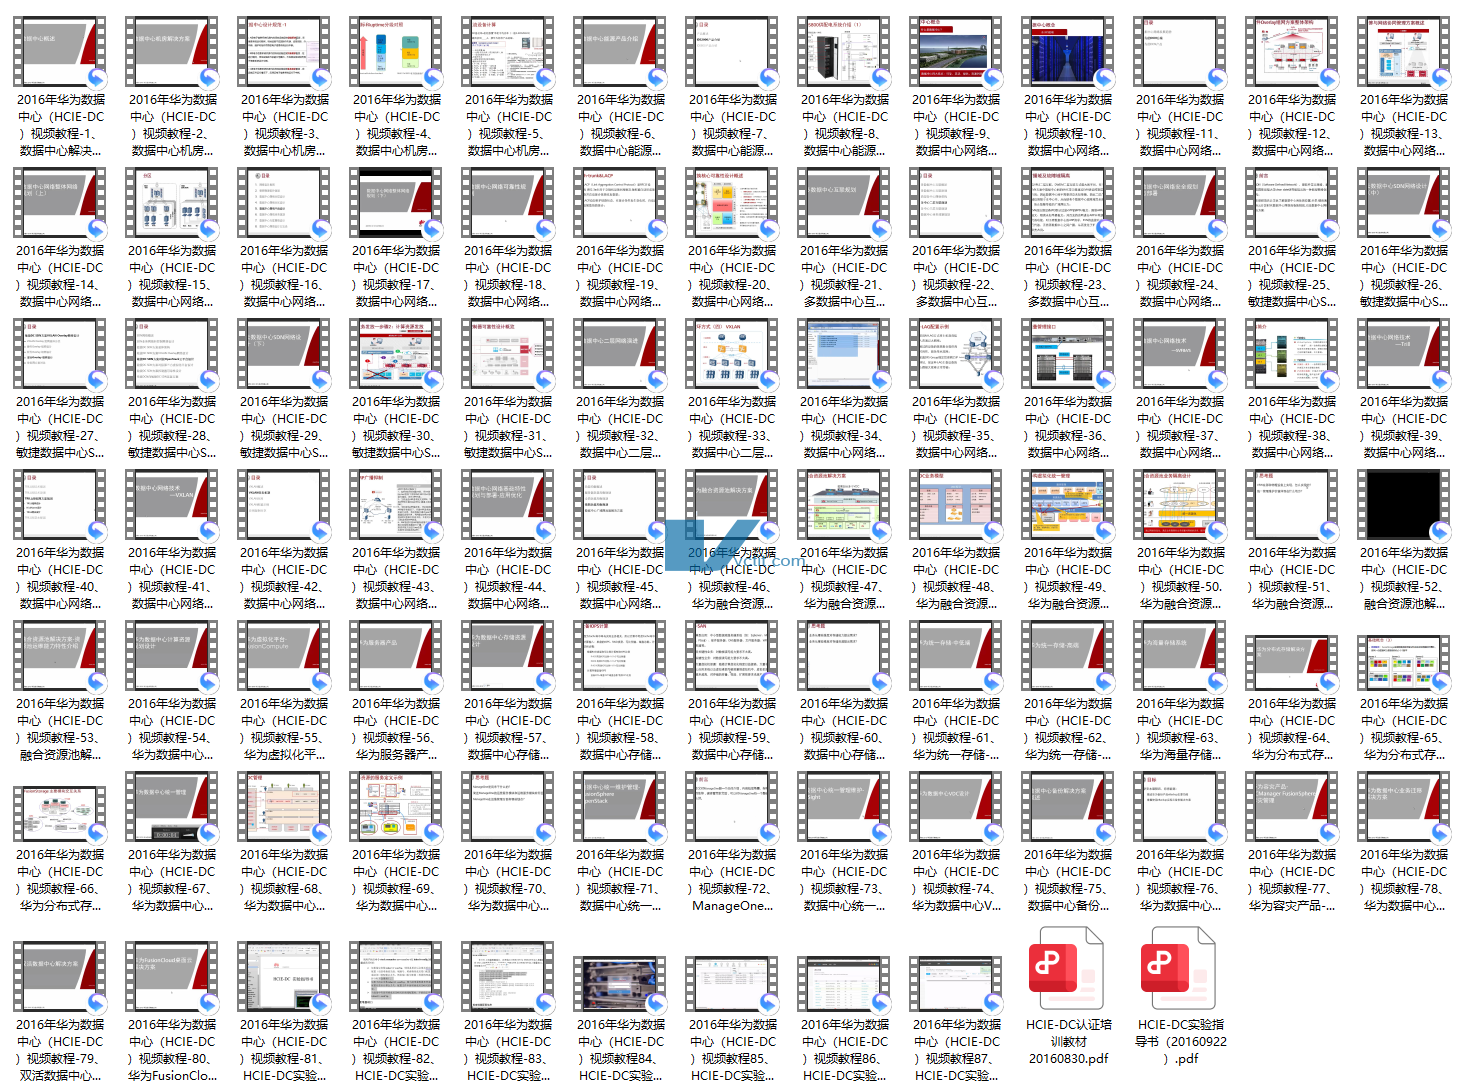
Task: Select the 视频教程-81 video file icon
Action: (x=284, y=977)
